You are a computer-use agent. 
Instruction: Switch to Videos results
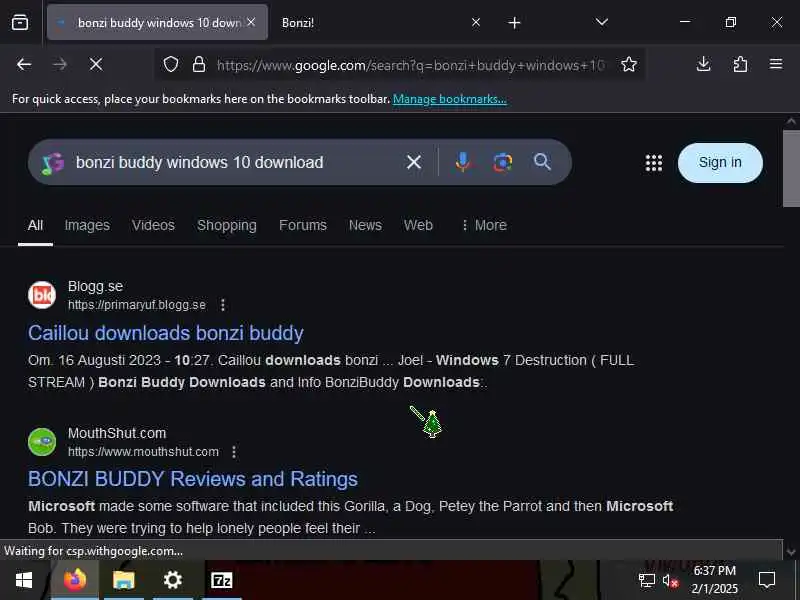[x=153, y=225]
